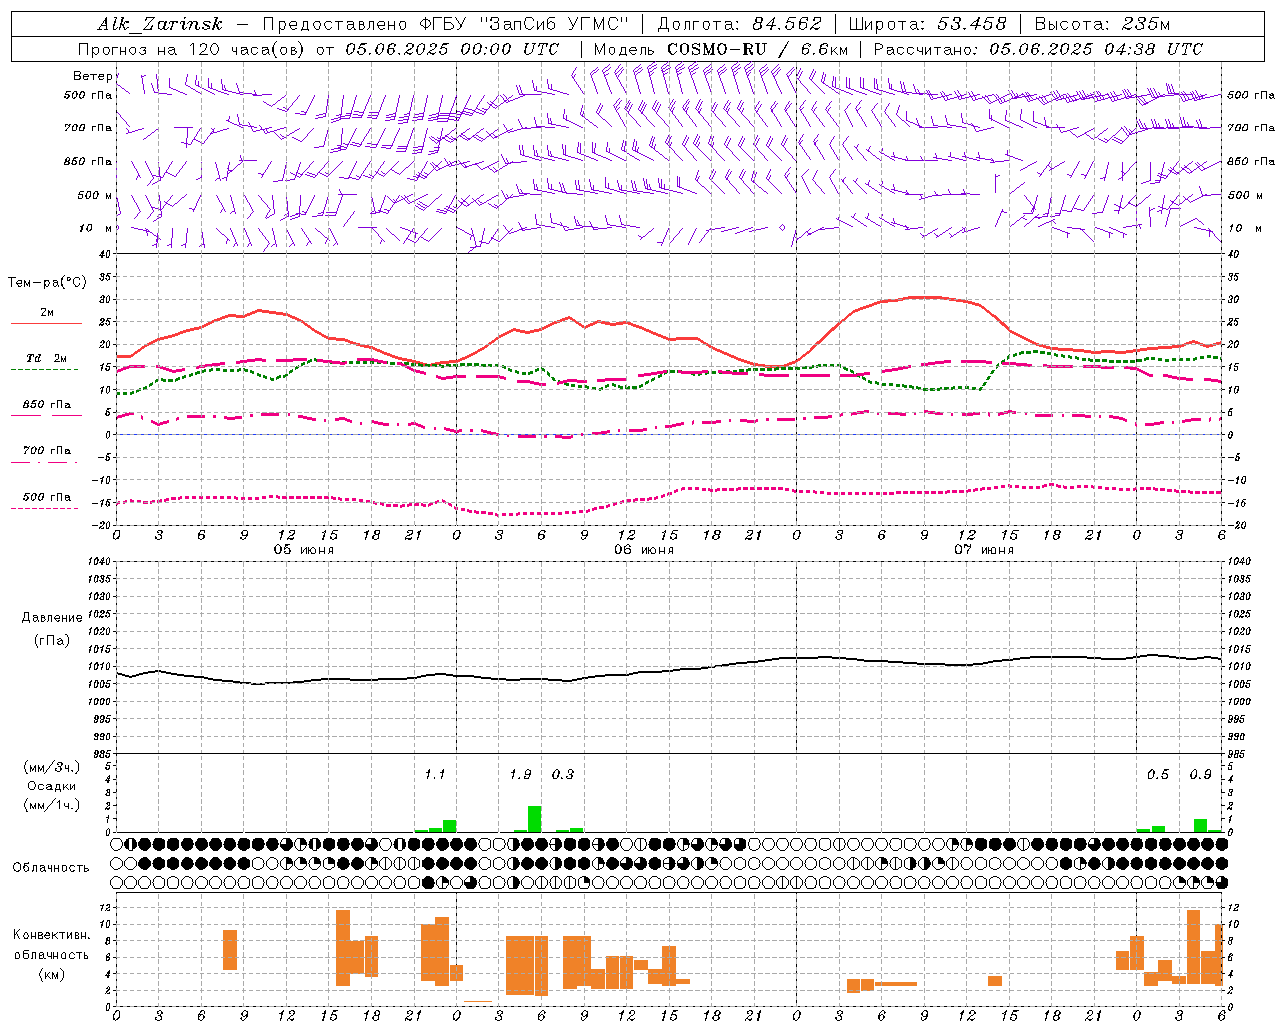
Task: Click the 1.9 precipitation amount label
Action: pos(520,774)
